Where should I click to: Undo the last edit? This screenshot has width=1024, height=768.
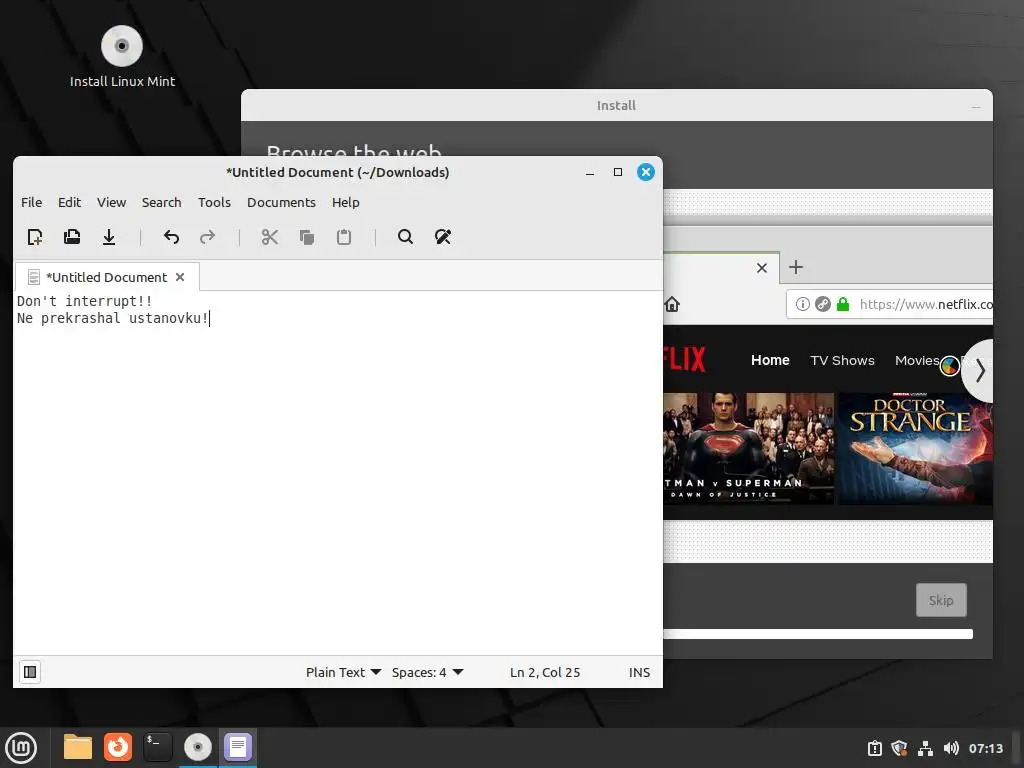click(171, 237)
